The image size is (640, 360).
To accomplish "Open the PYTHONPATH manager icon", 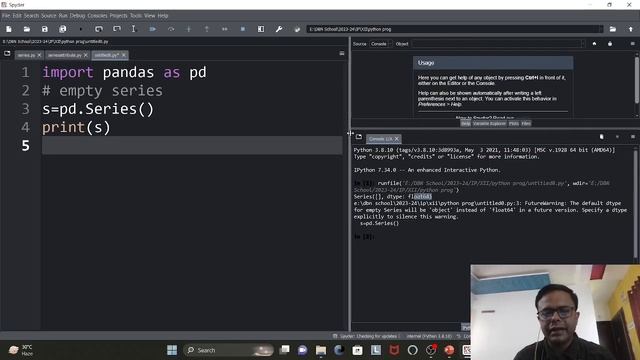I will pyautogui.click(x=297, y=29).
